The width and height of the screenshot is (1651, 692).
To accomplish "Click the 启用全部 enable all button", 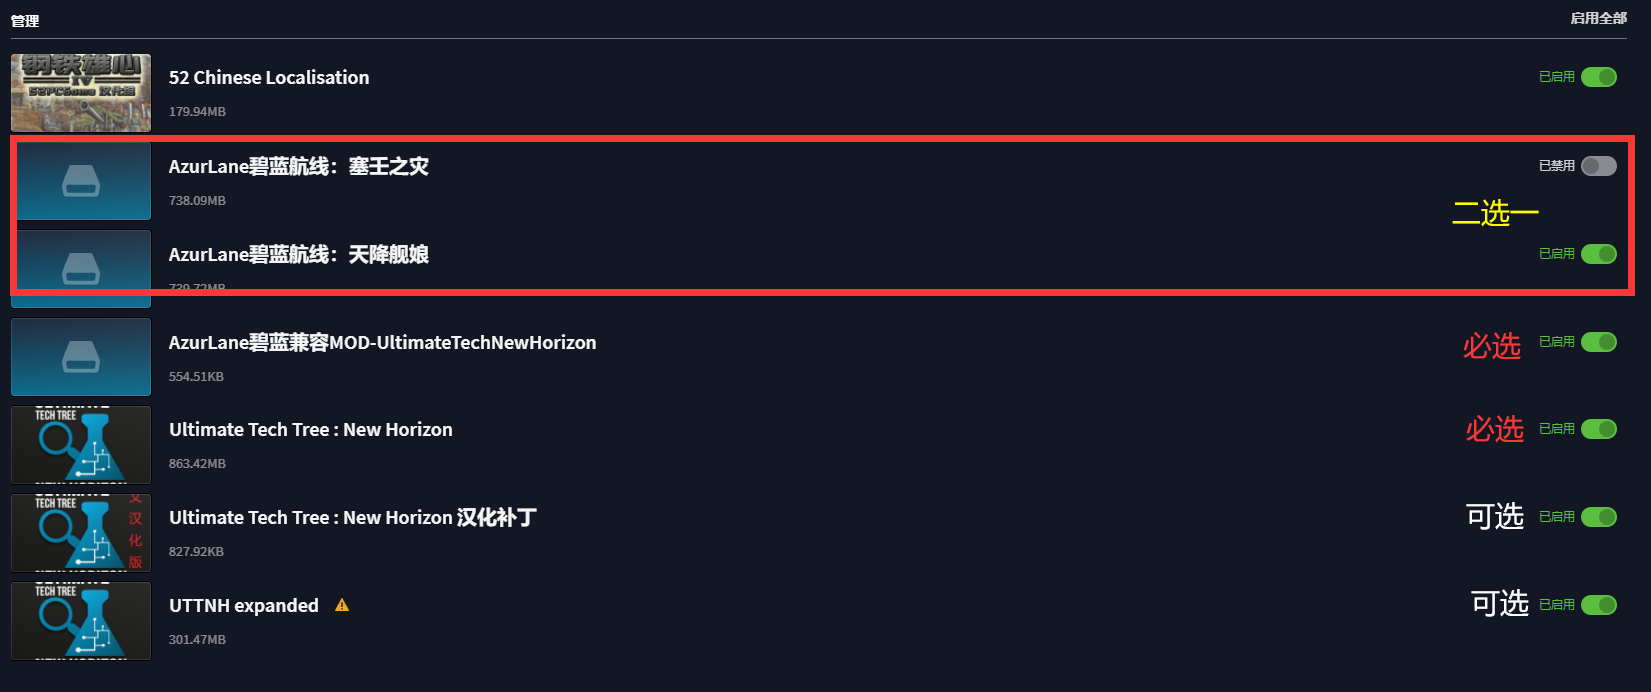I will point(1598,18).
